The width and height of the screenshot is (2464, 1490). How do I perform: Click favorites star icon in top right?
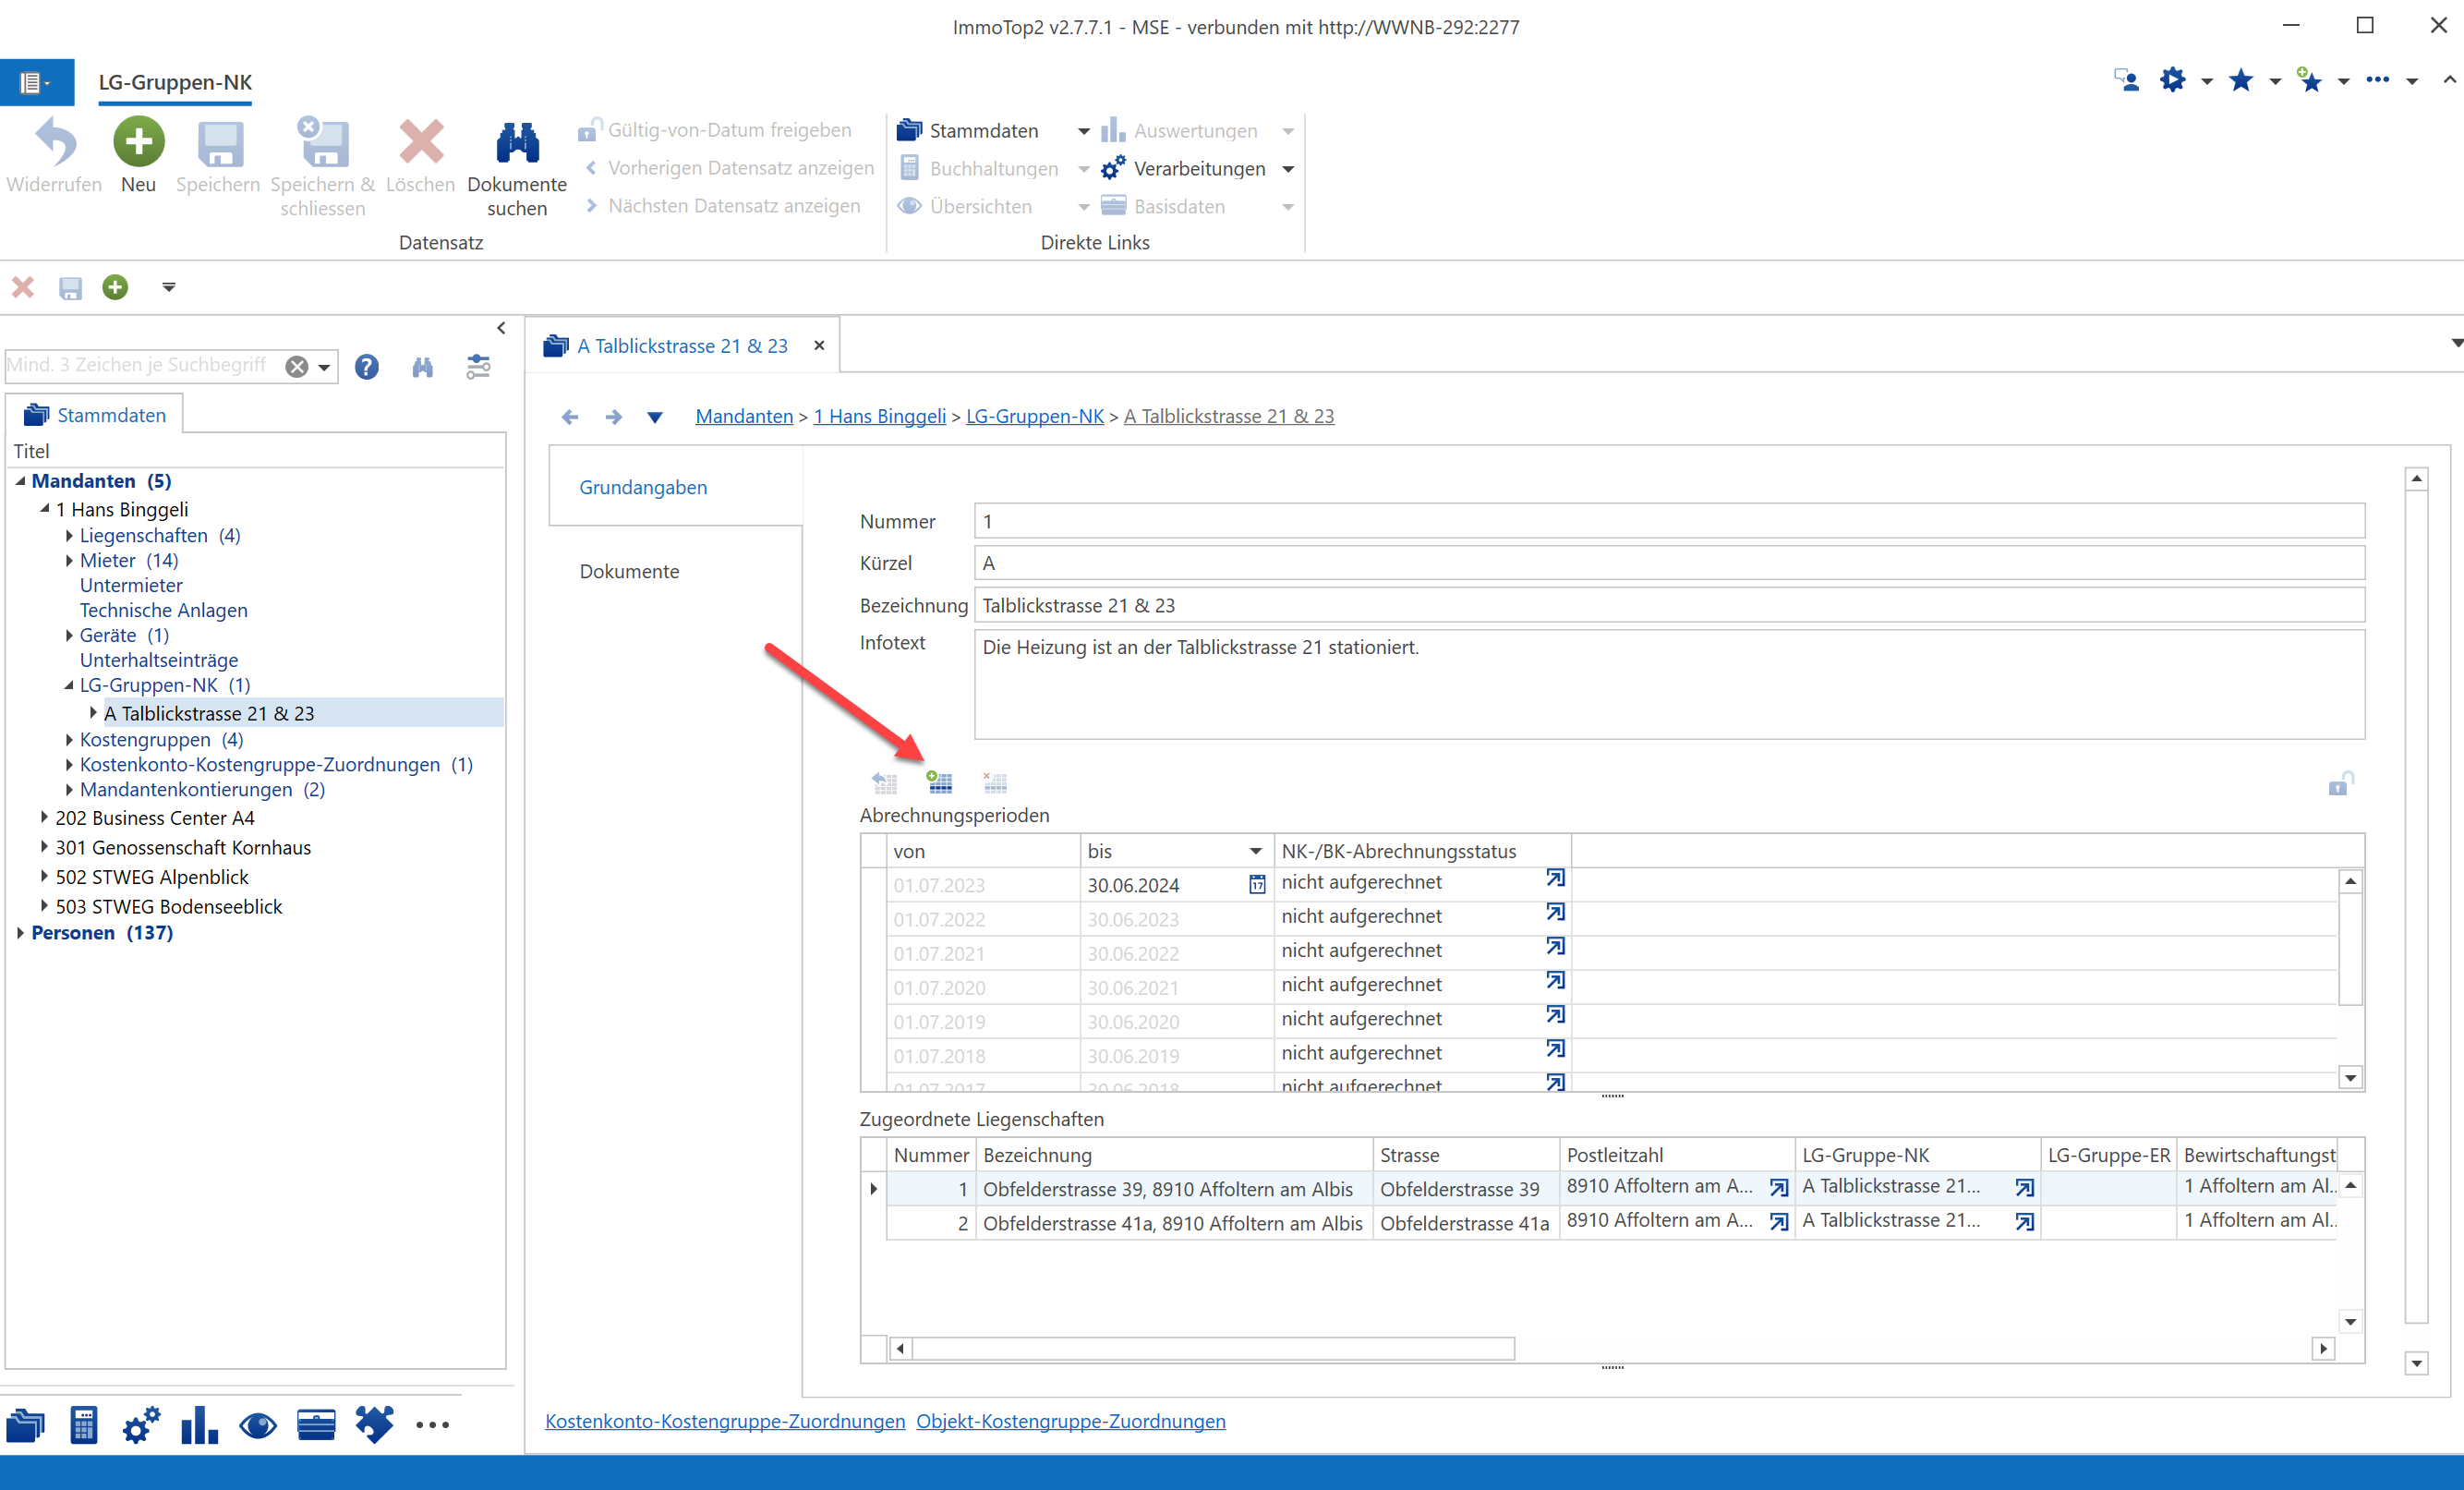click(x=2241, y=80)
